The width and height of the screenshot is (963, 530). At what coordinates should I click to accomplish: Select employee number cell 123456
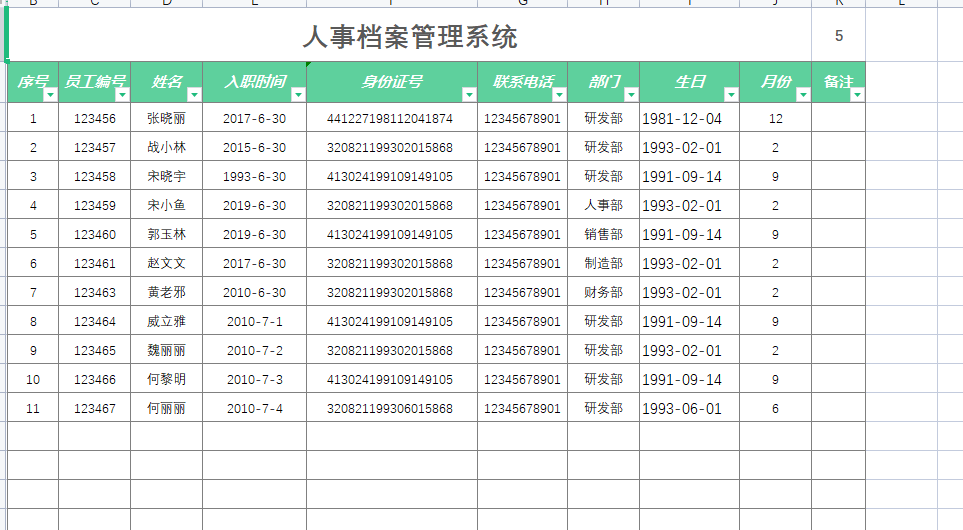[95, 119]
